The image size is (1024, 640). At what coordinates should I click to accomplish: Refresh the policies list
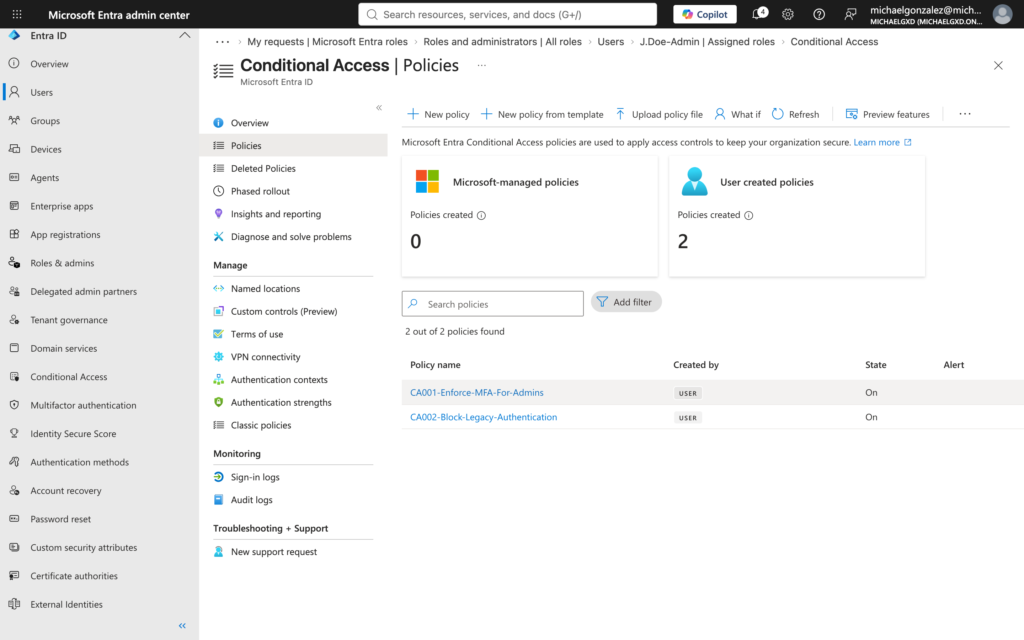(x=795, y=114)
